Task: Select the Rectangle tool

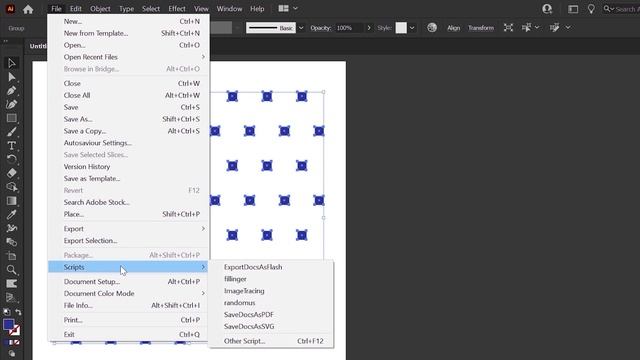Action: point(11,118)
